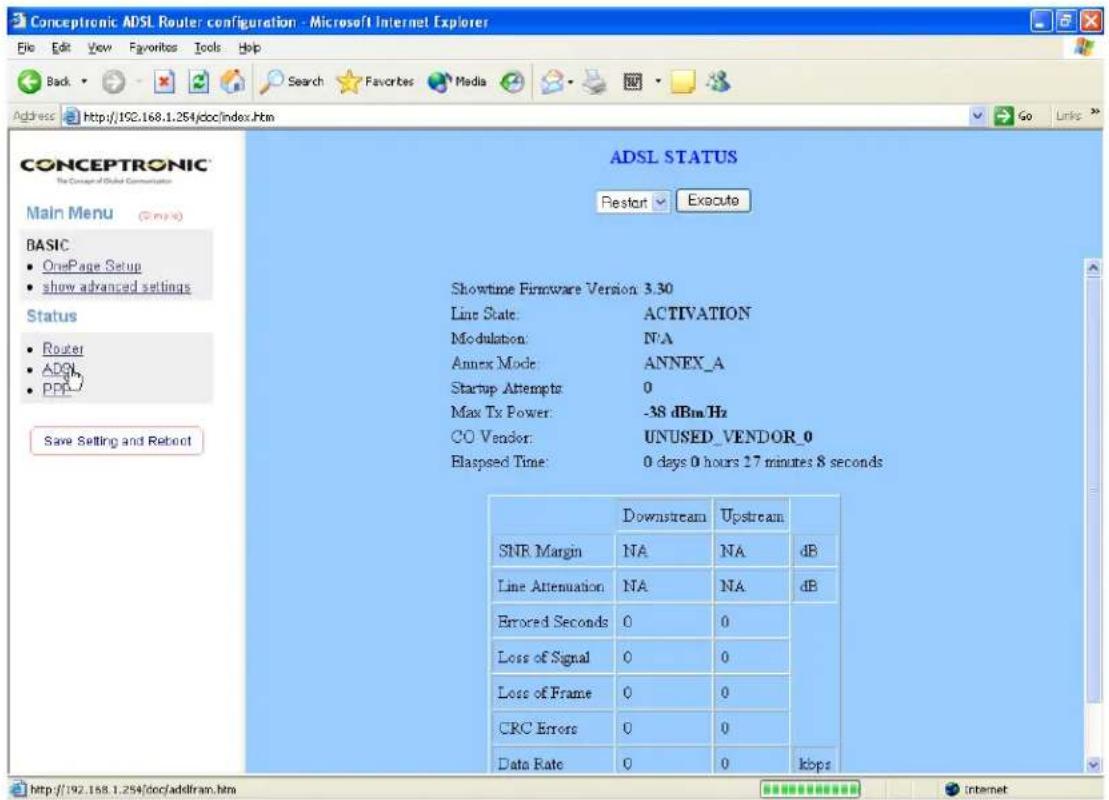Click the Execute button
The image size is (1109, 800).
pos(713,201)
